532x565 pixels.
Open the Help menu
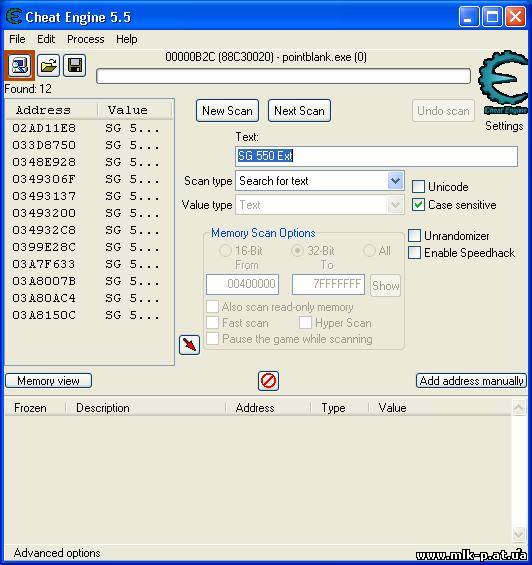127,39
